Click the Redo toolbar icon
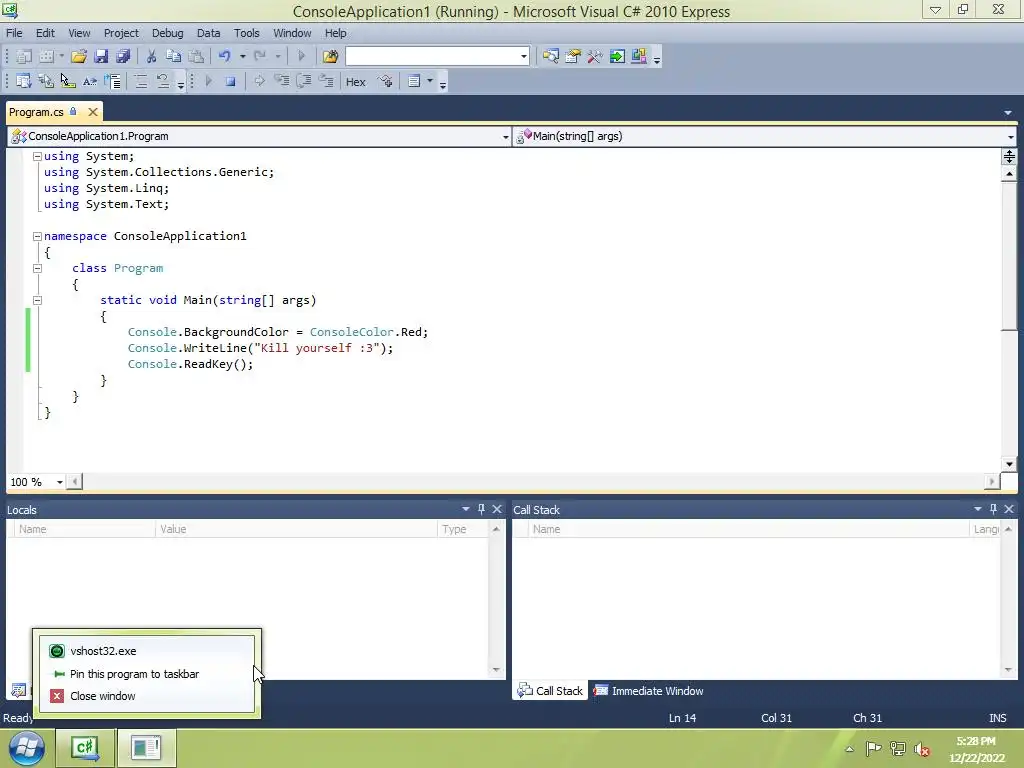This screenshot has width=1024, height=768. click(x=260, y=57)
